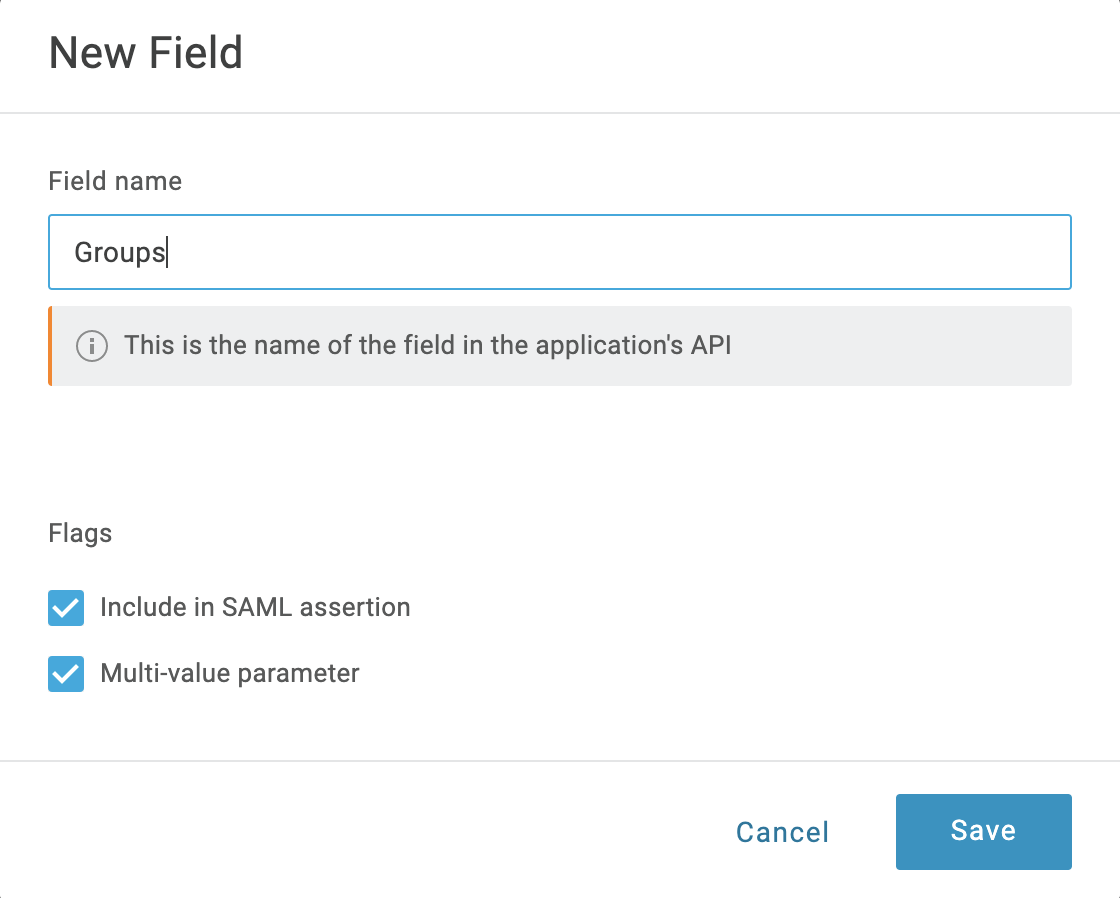Disable the Multi-value parameter checkbox
1120x898 pixels.
coord(66,674)
